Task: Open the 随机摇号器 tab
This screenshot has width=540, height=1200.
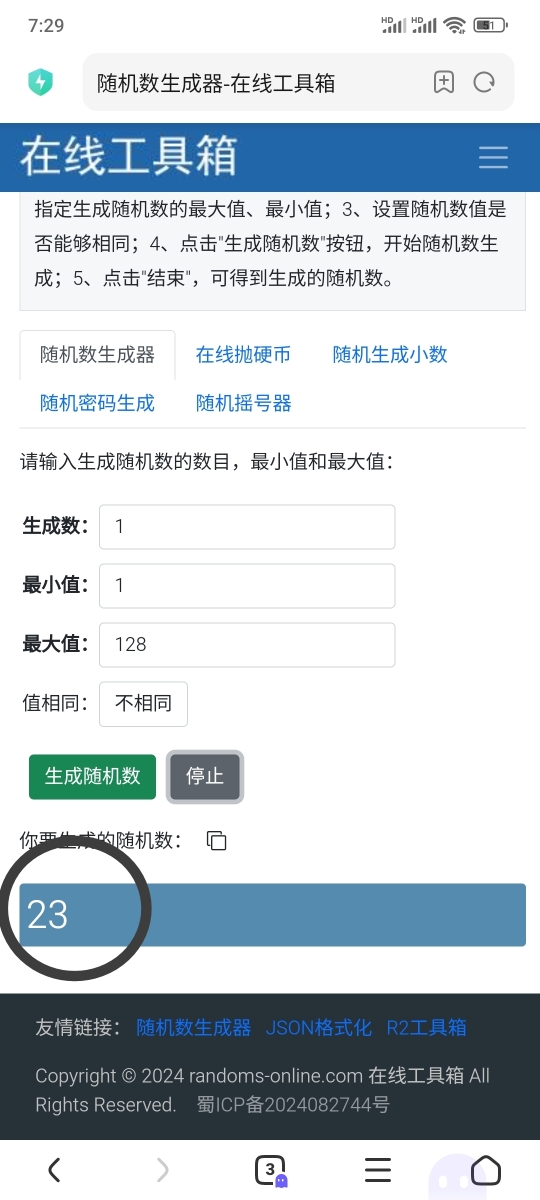Action: click(244, 404)
